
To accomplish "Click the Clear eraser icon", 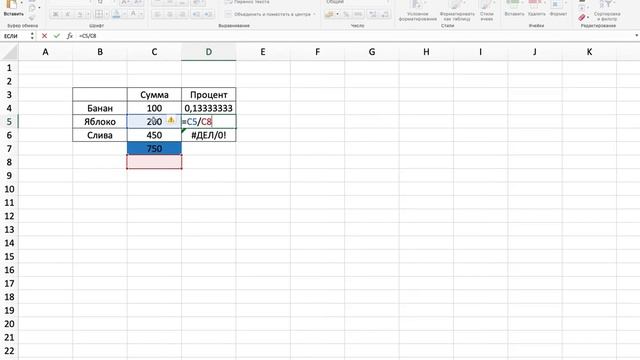I will [x=582, y=18].
